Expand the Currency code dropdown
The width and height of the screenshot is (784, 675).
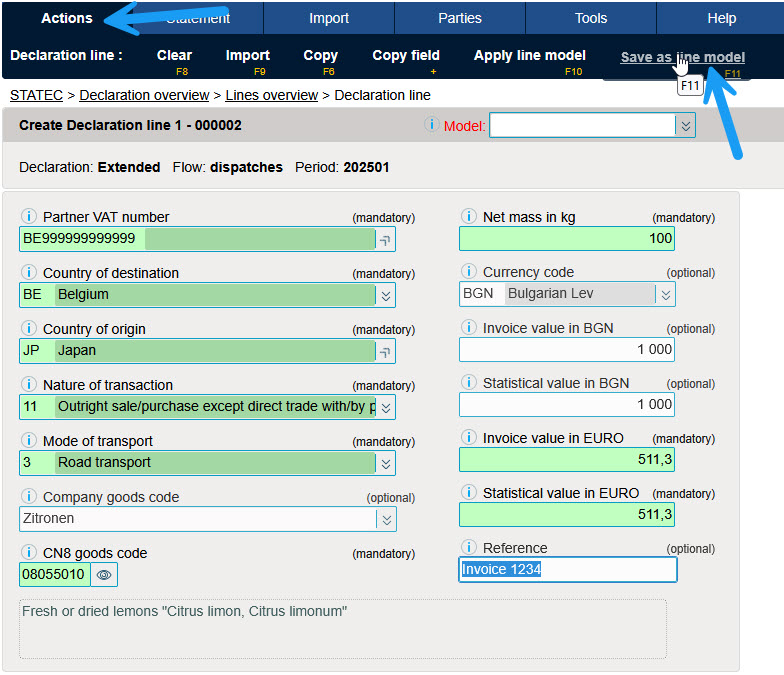click(665, 294)
